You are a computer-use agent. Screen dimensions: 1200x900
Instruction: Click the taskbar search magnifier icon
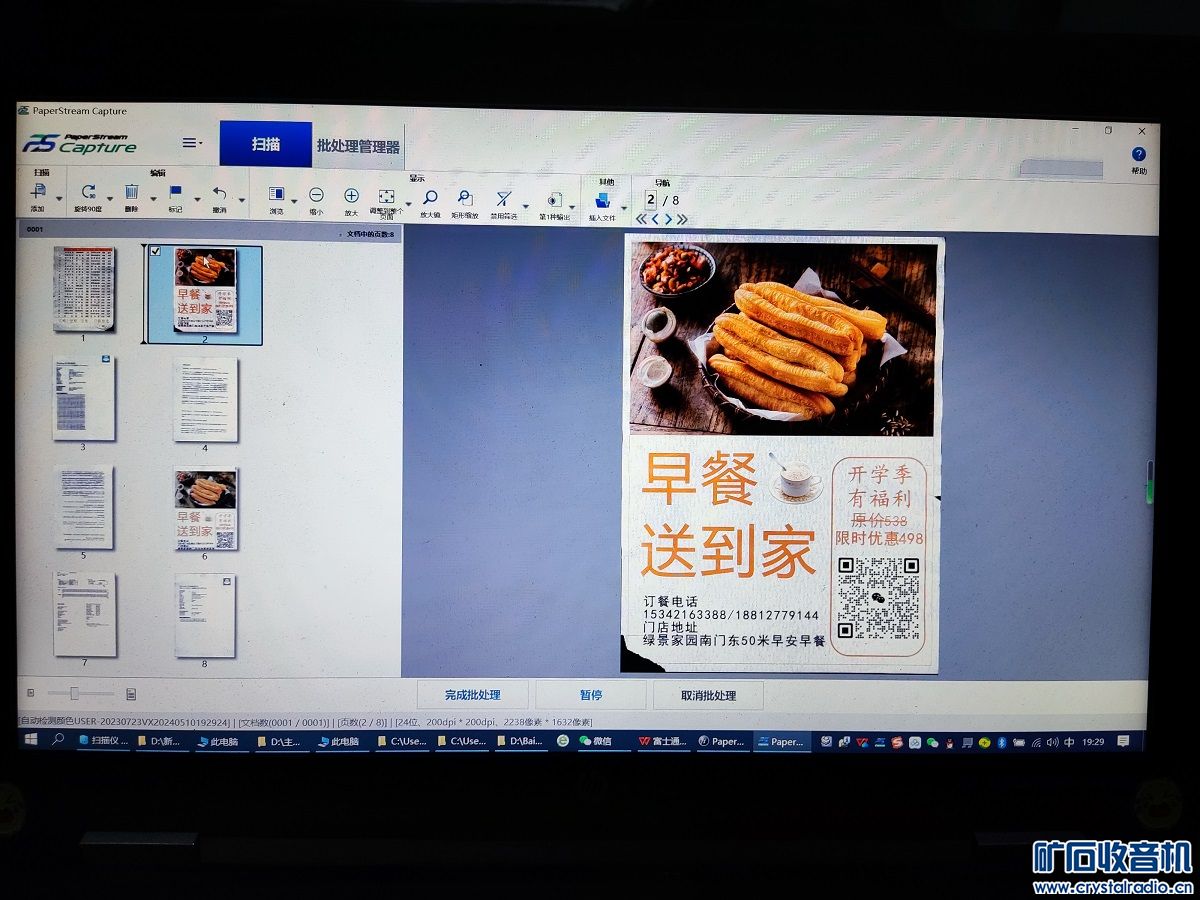click(x=58, y=740)
